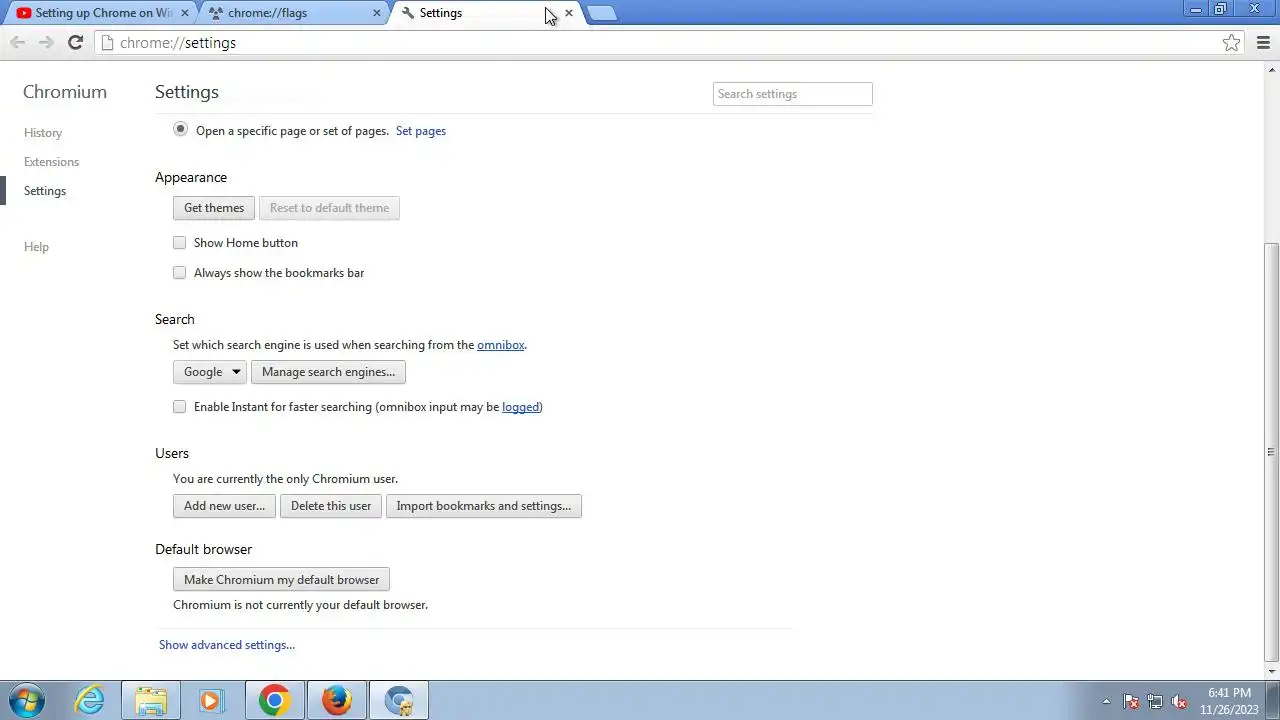Select Settings in the sidebar
This screenshot has width=1280, height=720.
45,190
